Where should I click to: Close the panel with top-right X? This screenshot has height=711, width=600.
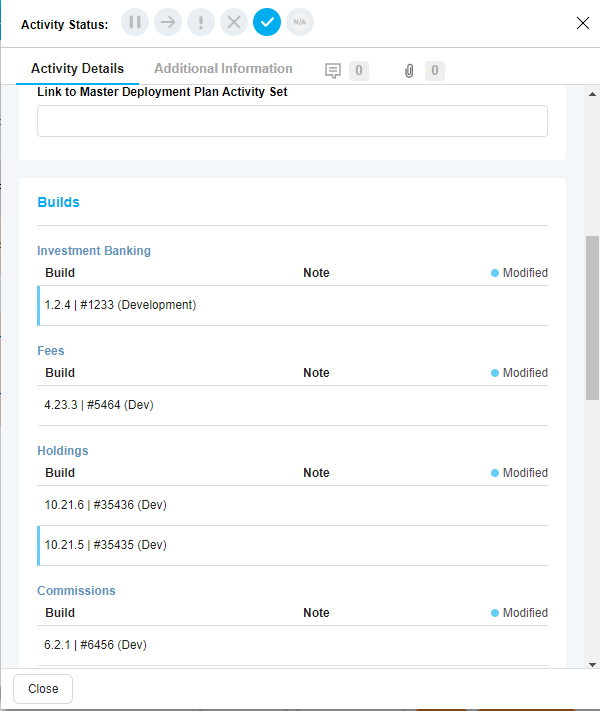tap(583, 22)
